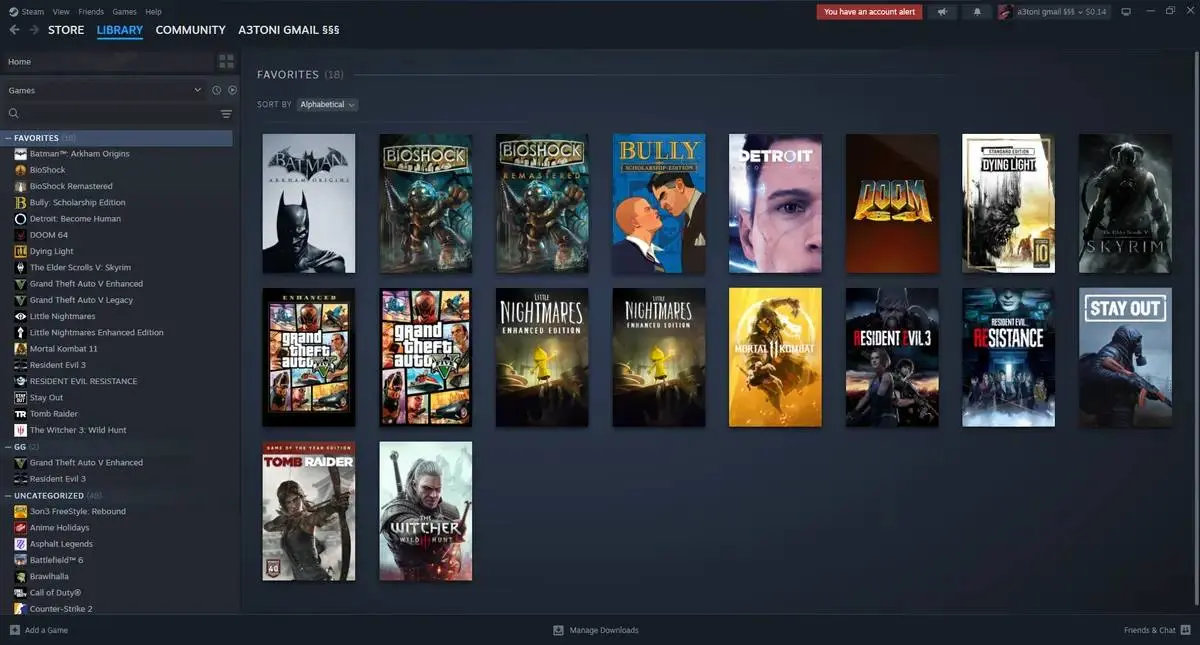Open the Skyrim cover art

tap(1125, 203)
